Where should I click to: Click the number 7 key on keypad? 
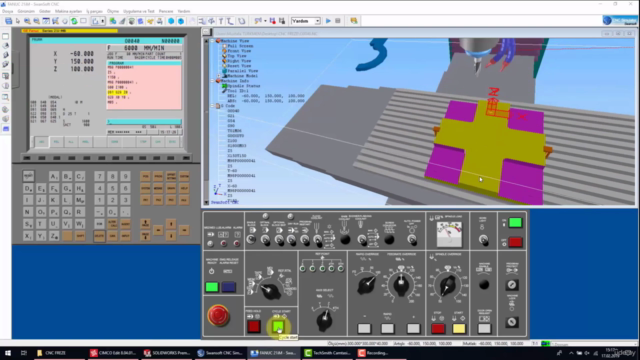(x=99, y=176)
